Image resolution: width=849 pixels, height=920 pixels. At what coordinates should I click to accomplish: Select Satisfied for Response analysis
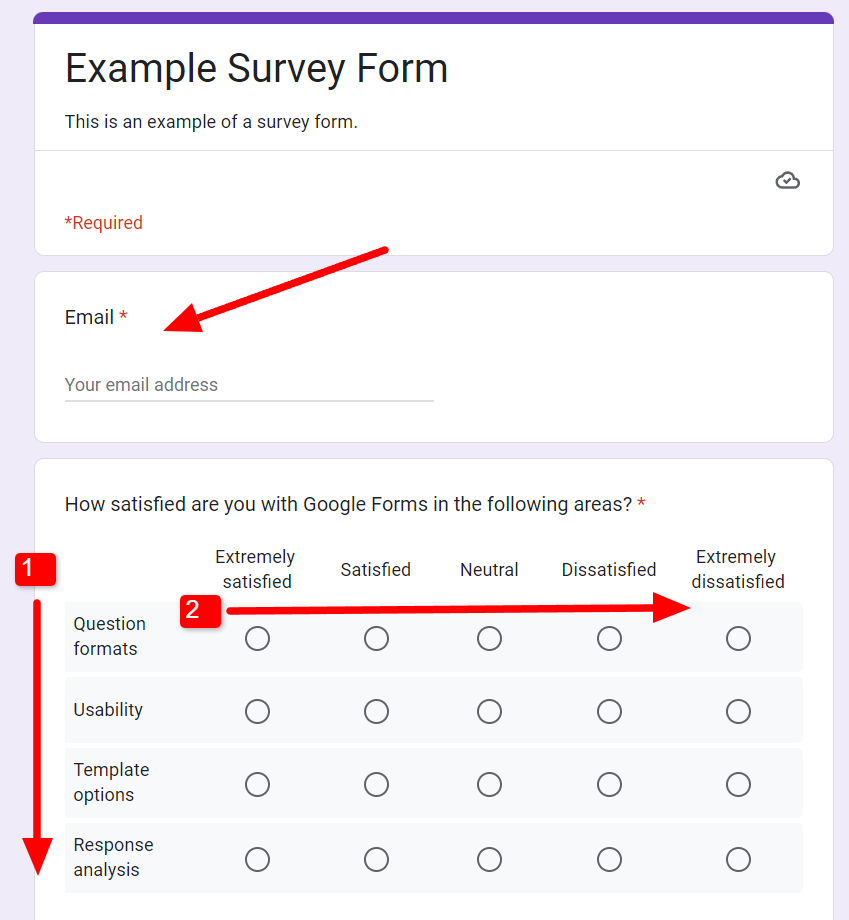[x=376, y=859]
